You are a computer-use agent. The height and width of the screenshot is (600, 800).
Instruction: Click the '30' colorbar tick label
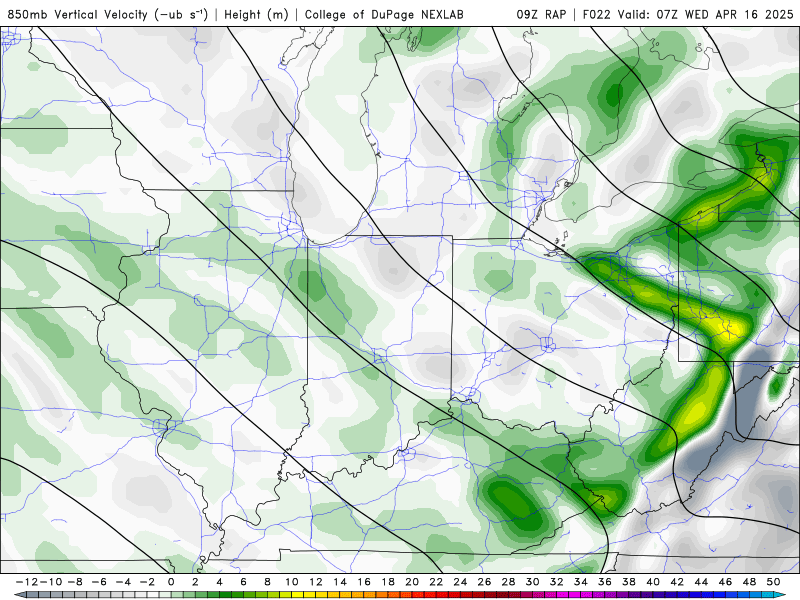pyautogui.click(x=532, y=582)
